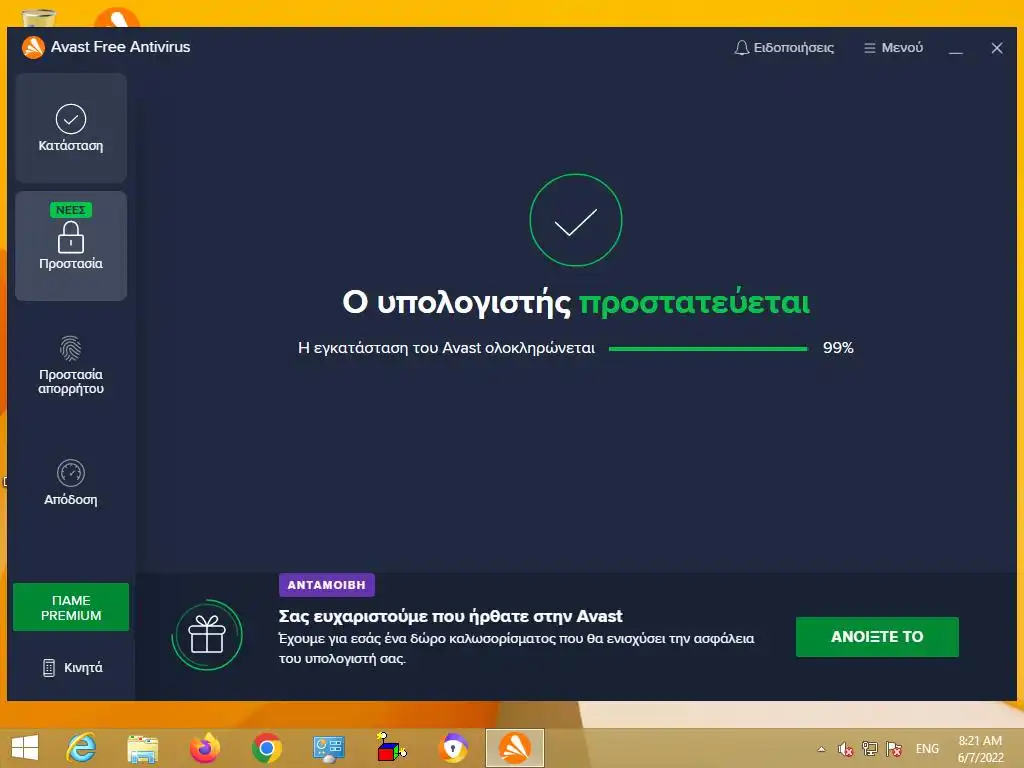Screen dimensions: 1024x768
Task: Minimize the Avast window
Action: click(x=956, y=48)
